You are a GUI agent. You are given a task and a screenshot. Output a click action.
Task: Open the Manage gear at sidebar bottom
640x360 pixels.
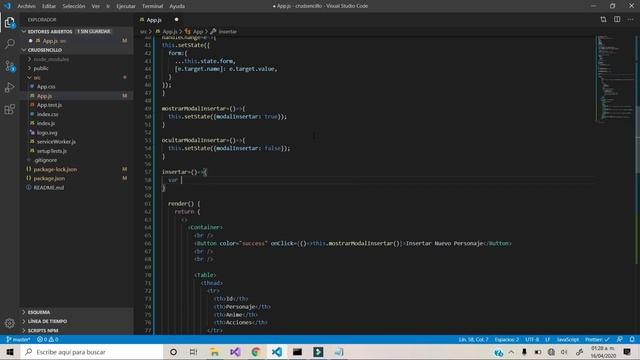click(x=9, y=323)
